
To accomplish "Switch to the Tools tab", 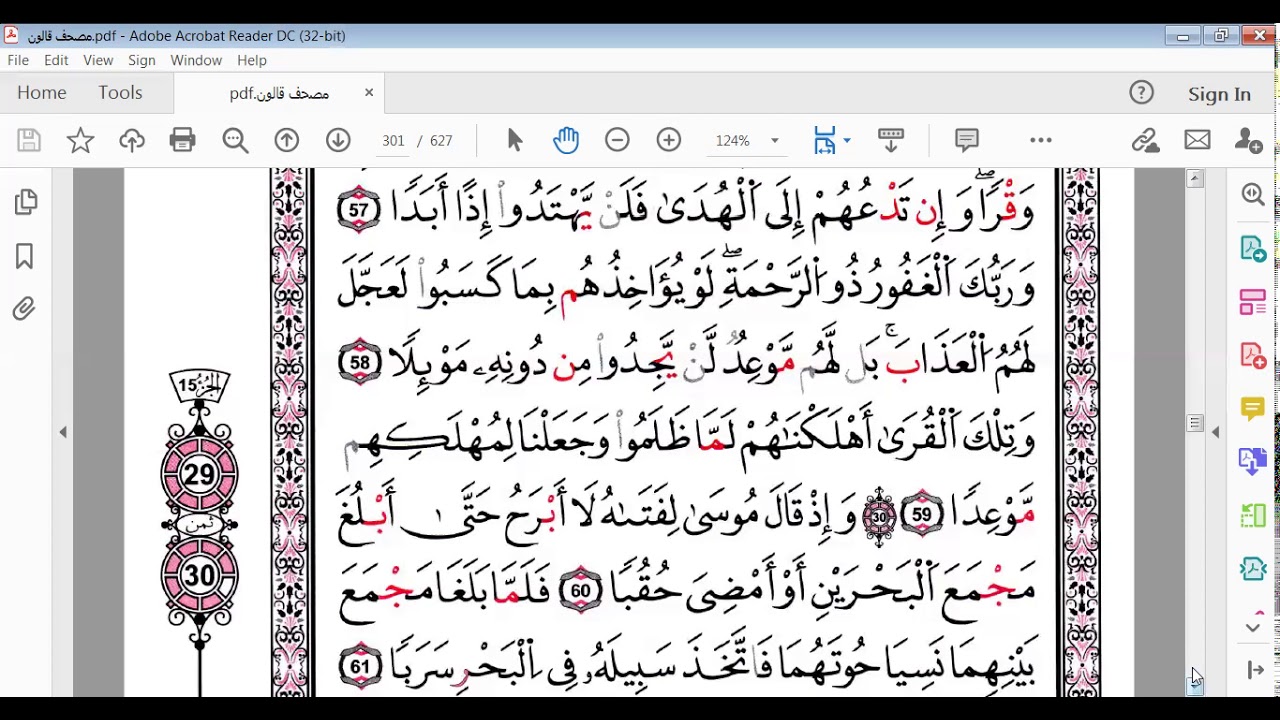I will pyautogui.click(x=120, y=93).
